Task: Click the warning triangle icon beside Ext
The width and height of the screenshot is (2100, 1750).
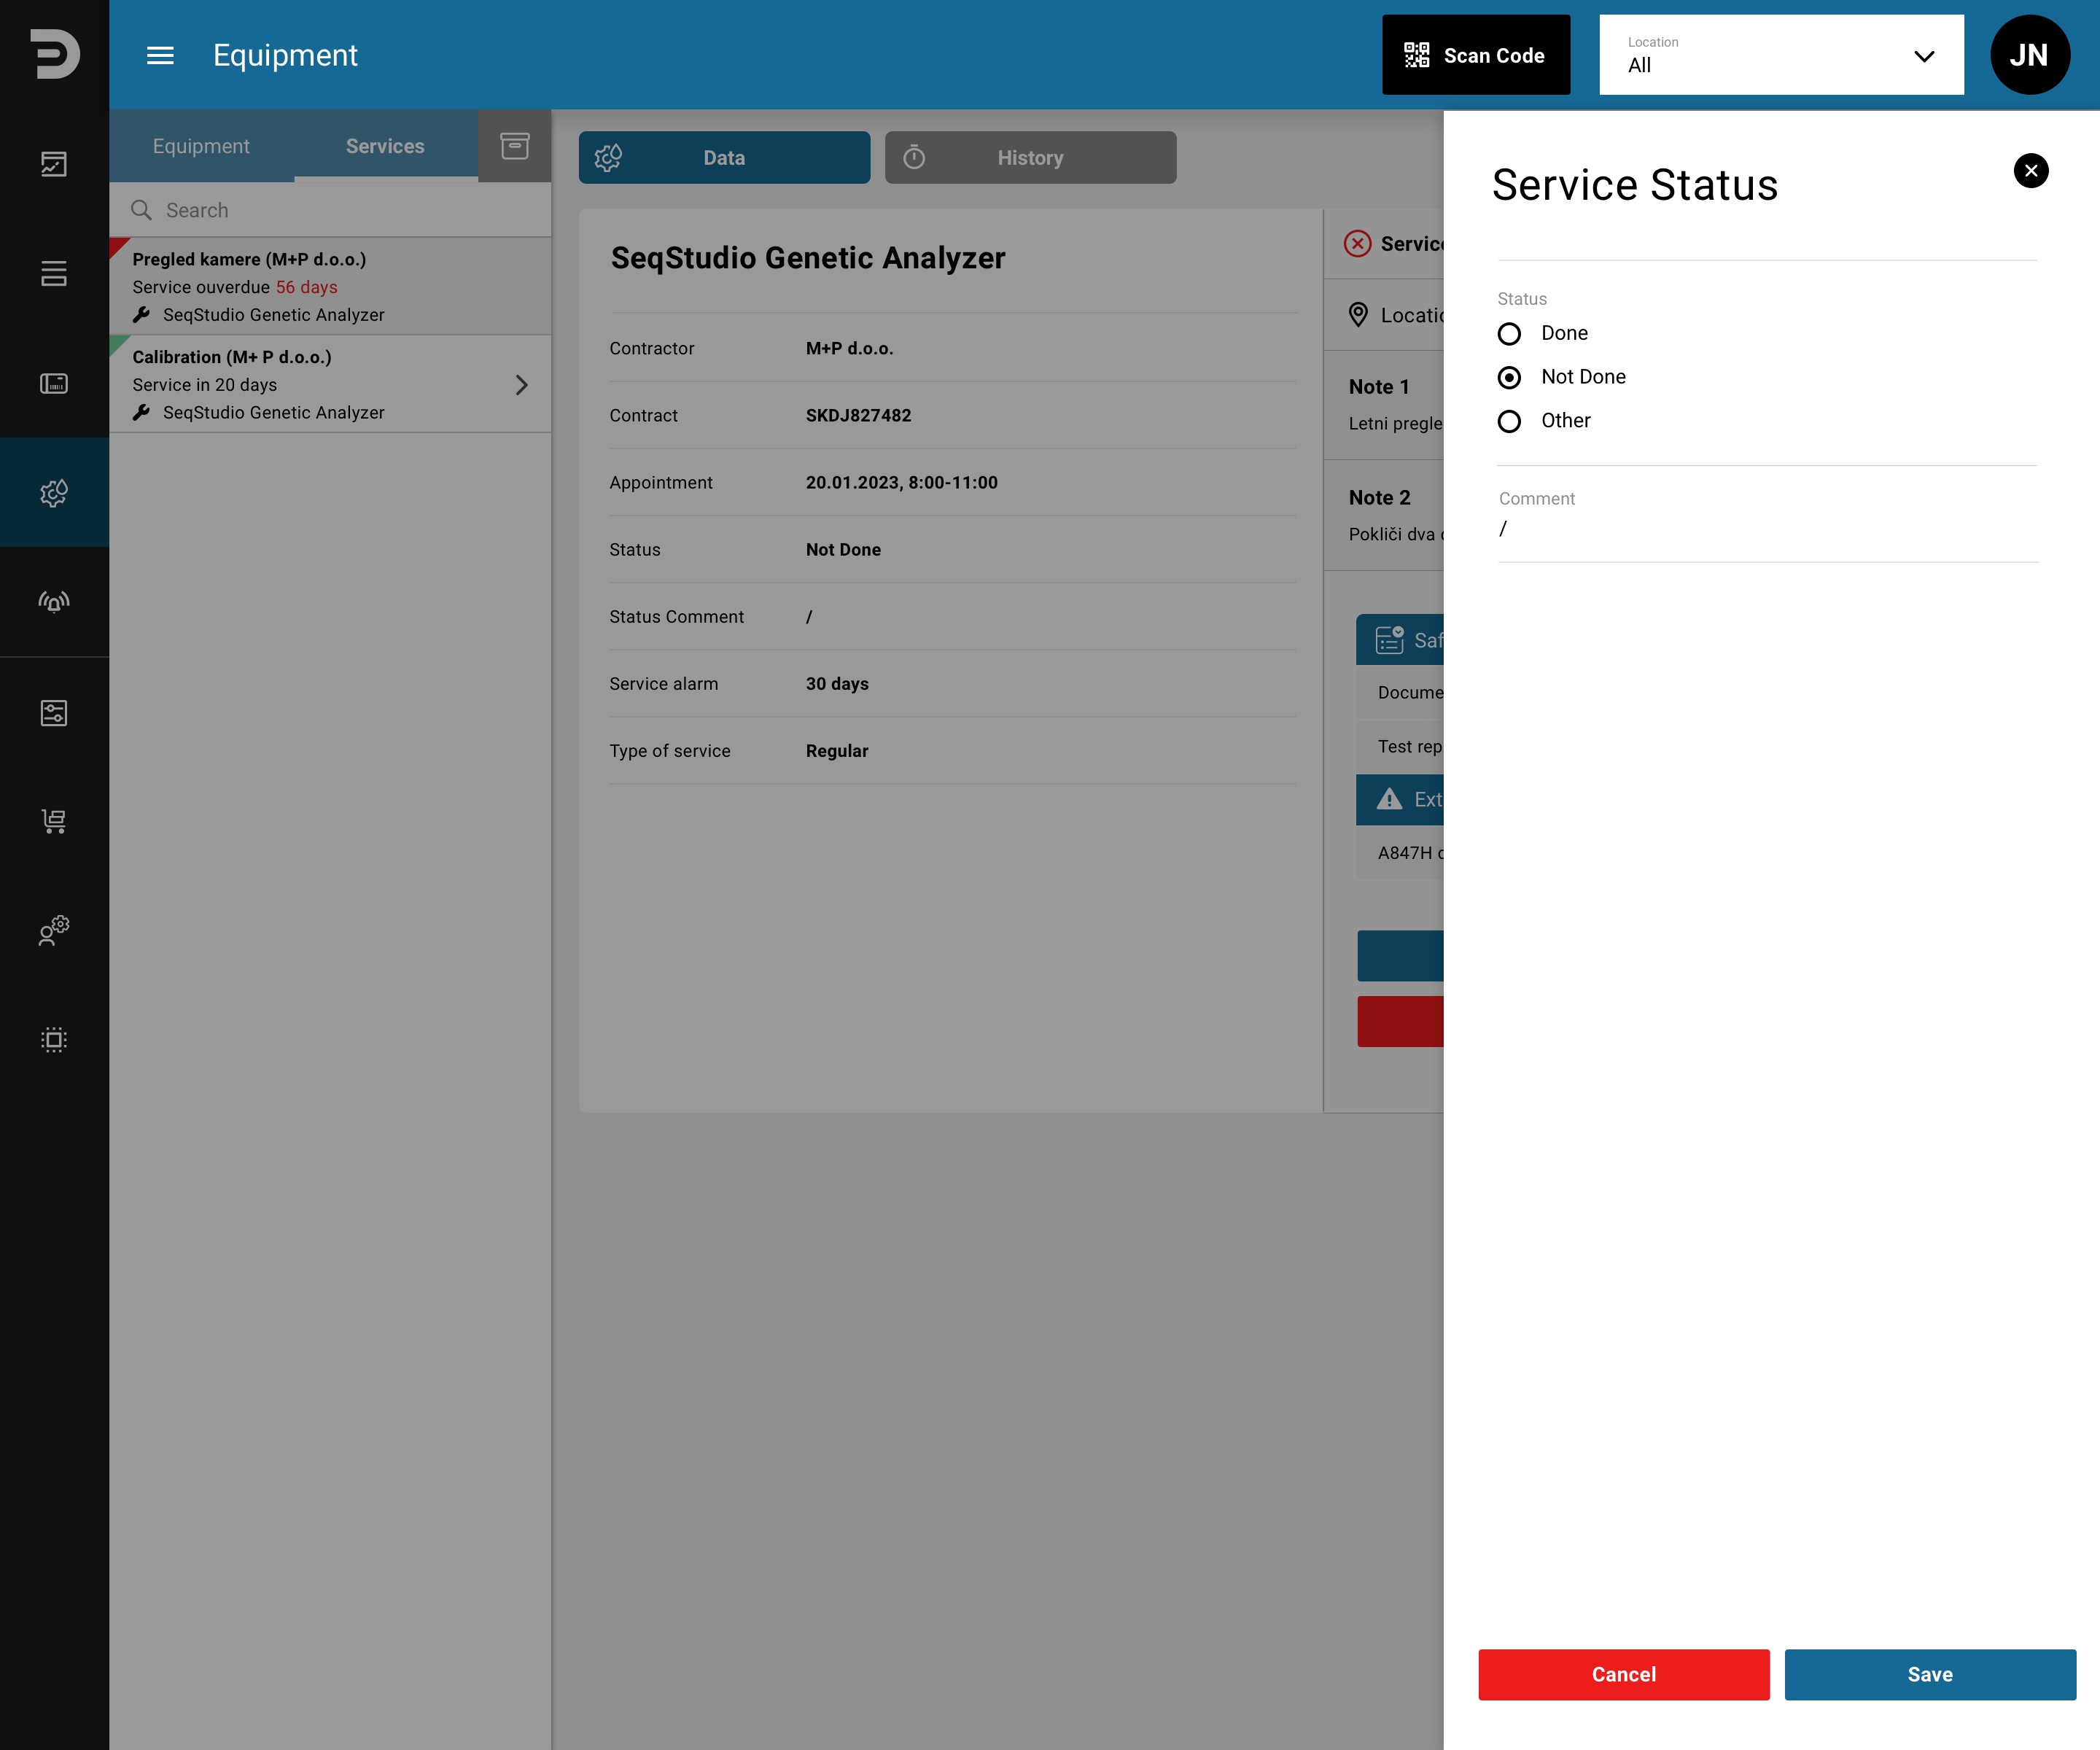Action: point(1389,799)
